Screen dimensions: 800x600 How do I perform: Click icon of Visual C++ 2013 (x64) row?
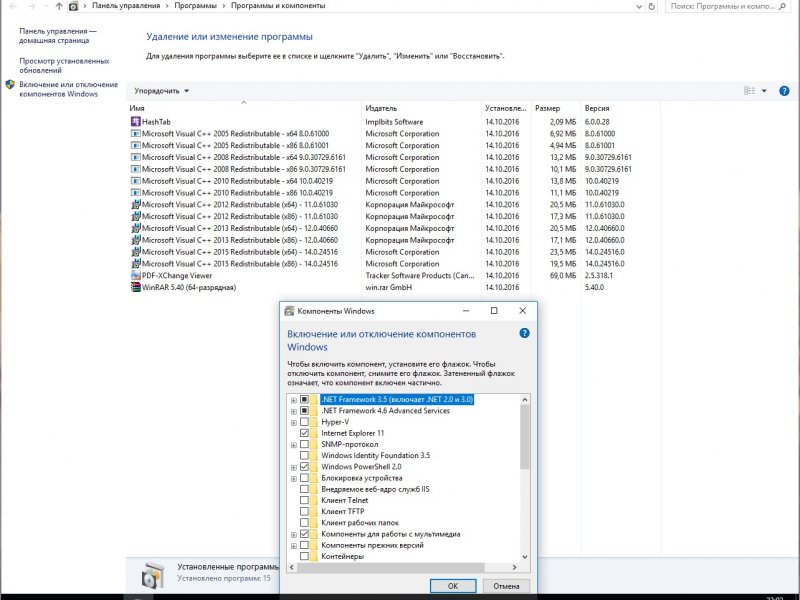135,228
